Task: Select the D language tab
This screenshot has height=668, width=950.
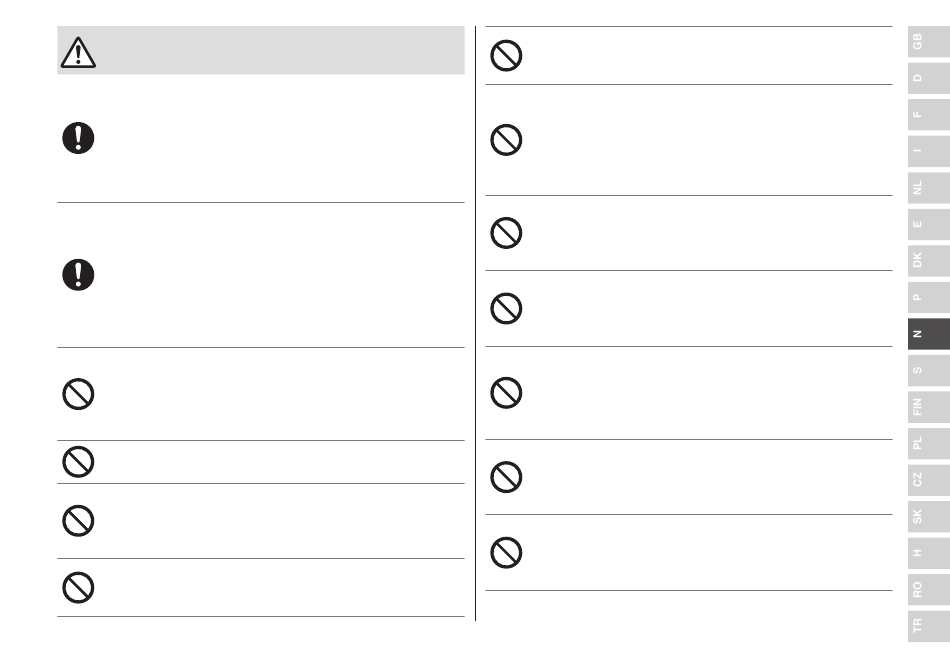Action: click(928, 79)
